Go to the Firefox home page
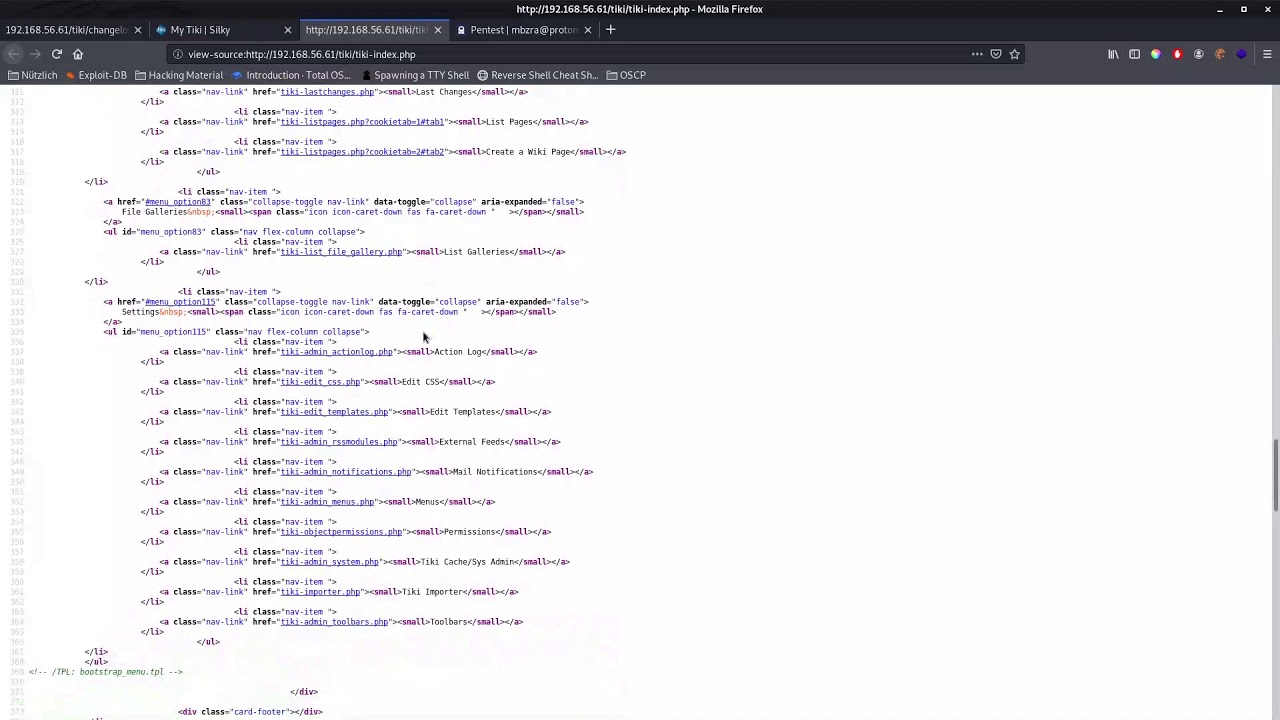Screen dimensions: 1280x720 click(x=78, y=54)
